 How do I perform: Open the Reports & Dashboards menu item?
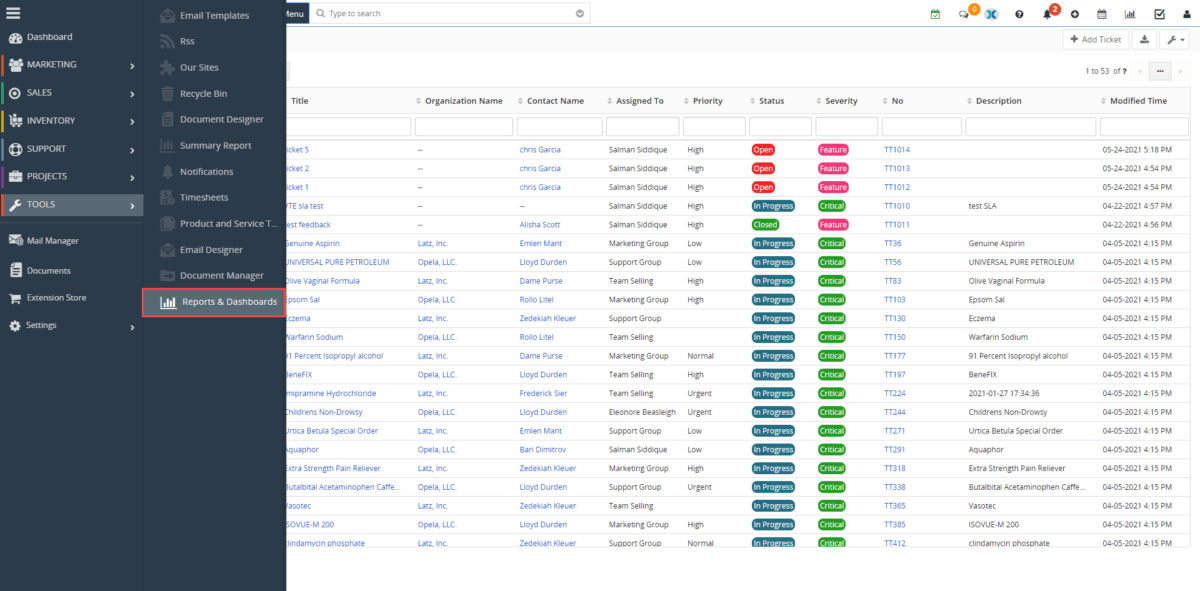tap(213, 302)
